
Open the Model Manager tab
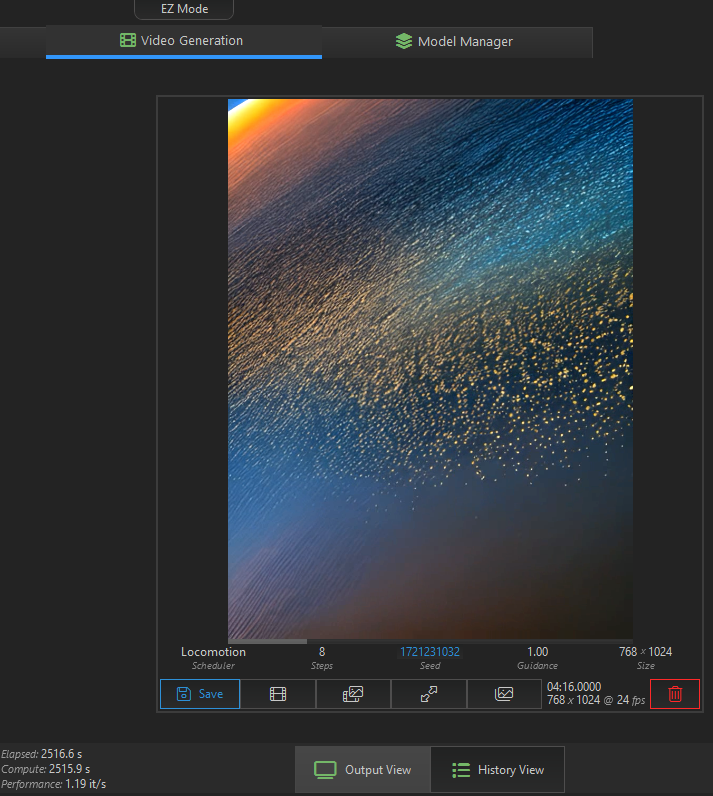[x=457, y=42]
